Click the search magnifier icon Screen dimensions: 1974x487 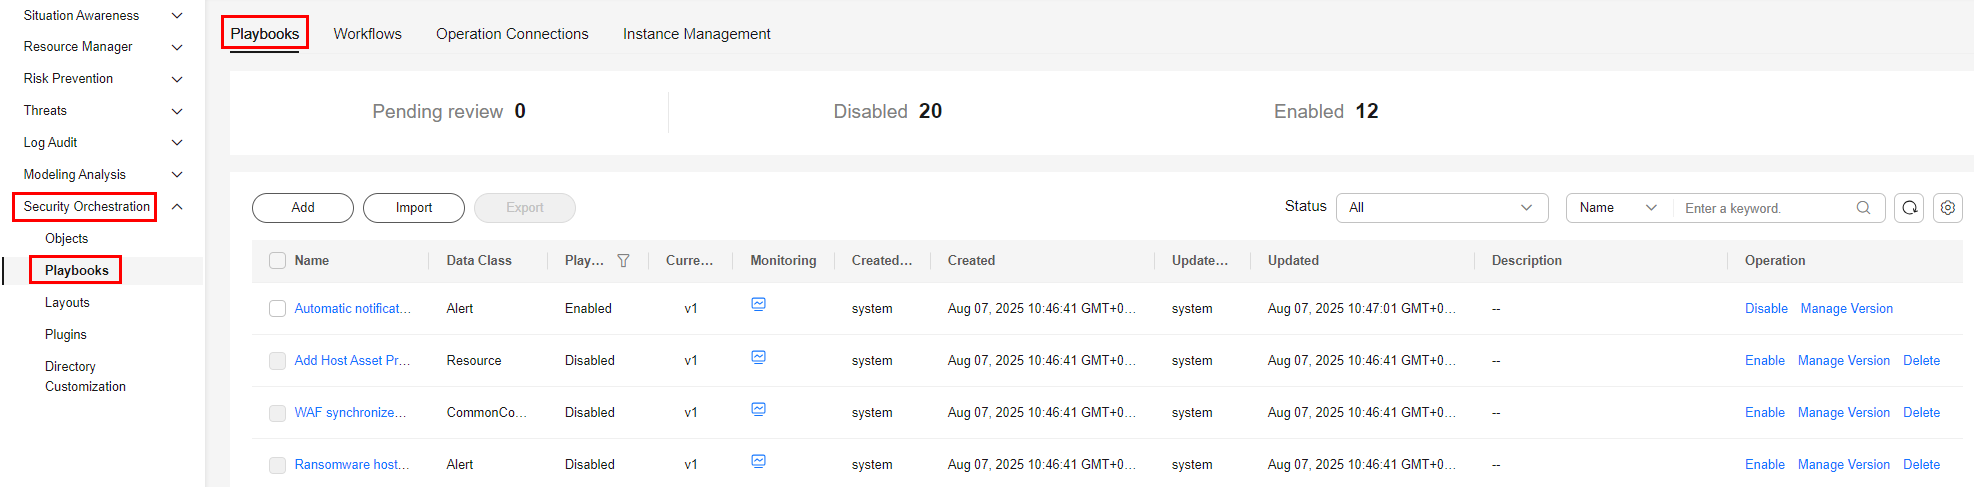(x=1863, y=208)
